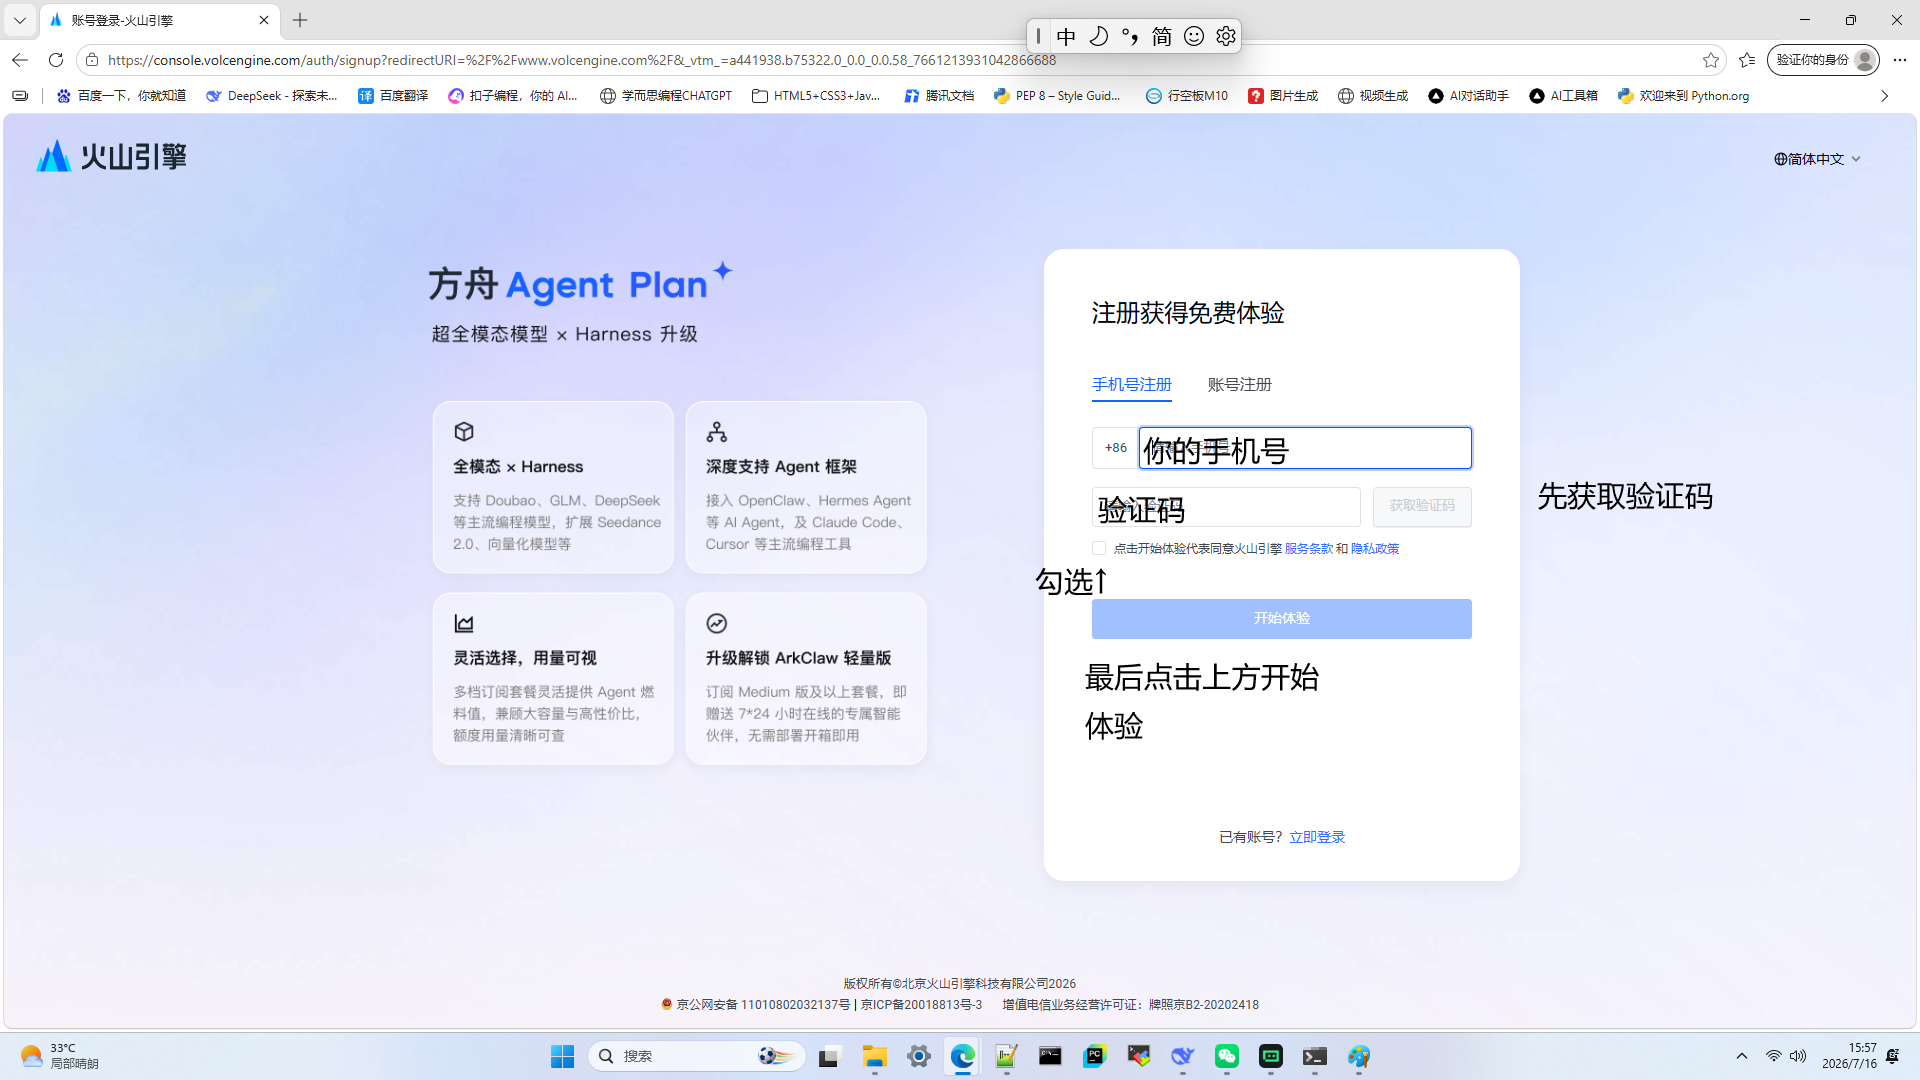Open IME emoji smiley icon
The width and height of the screenshot is (1920, 1080).
1194,36
